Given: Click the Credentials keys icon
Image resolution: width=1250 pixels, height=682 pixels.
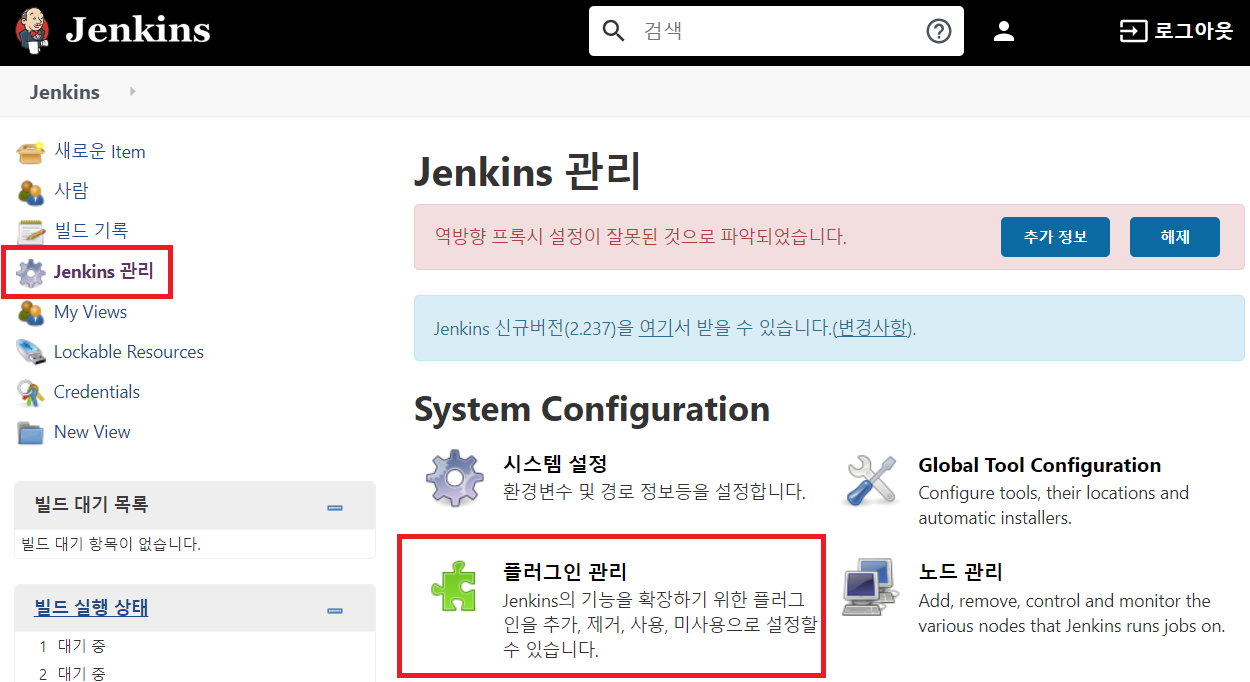Looking at the screenshot, I should tap(31, 392).
